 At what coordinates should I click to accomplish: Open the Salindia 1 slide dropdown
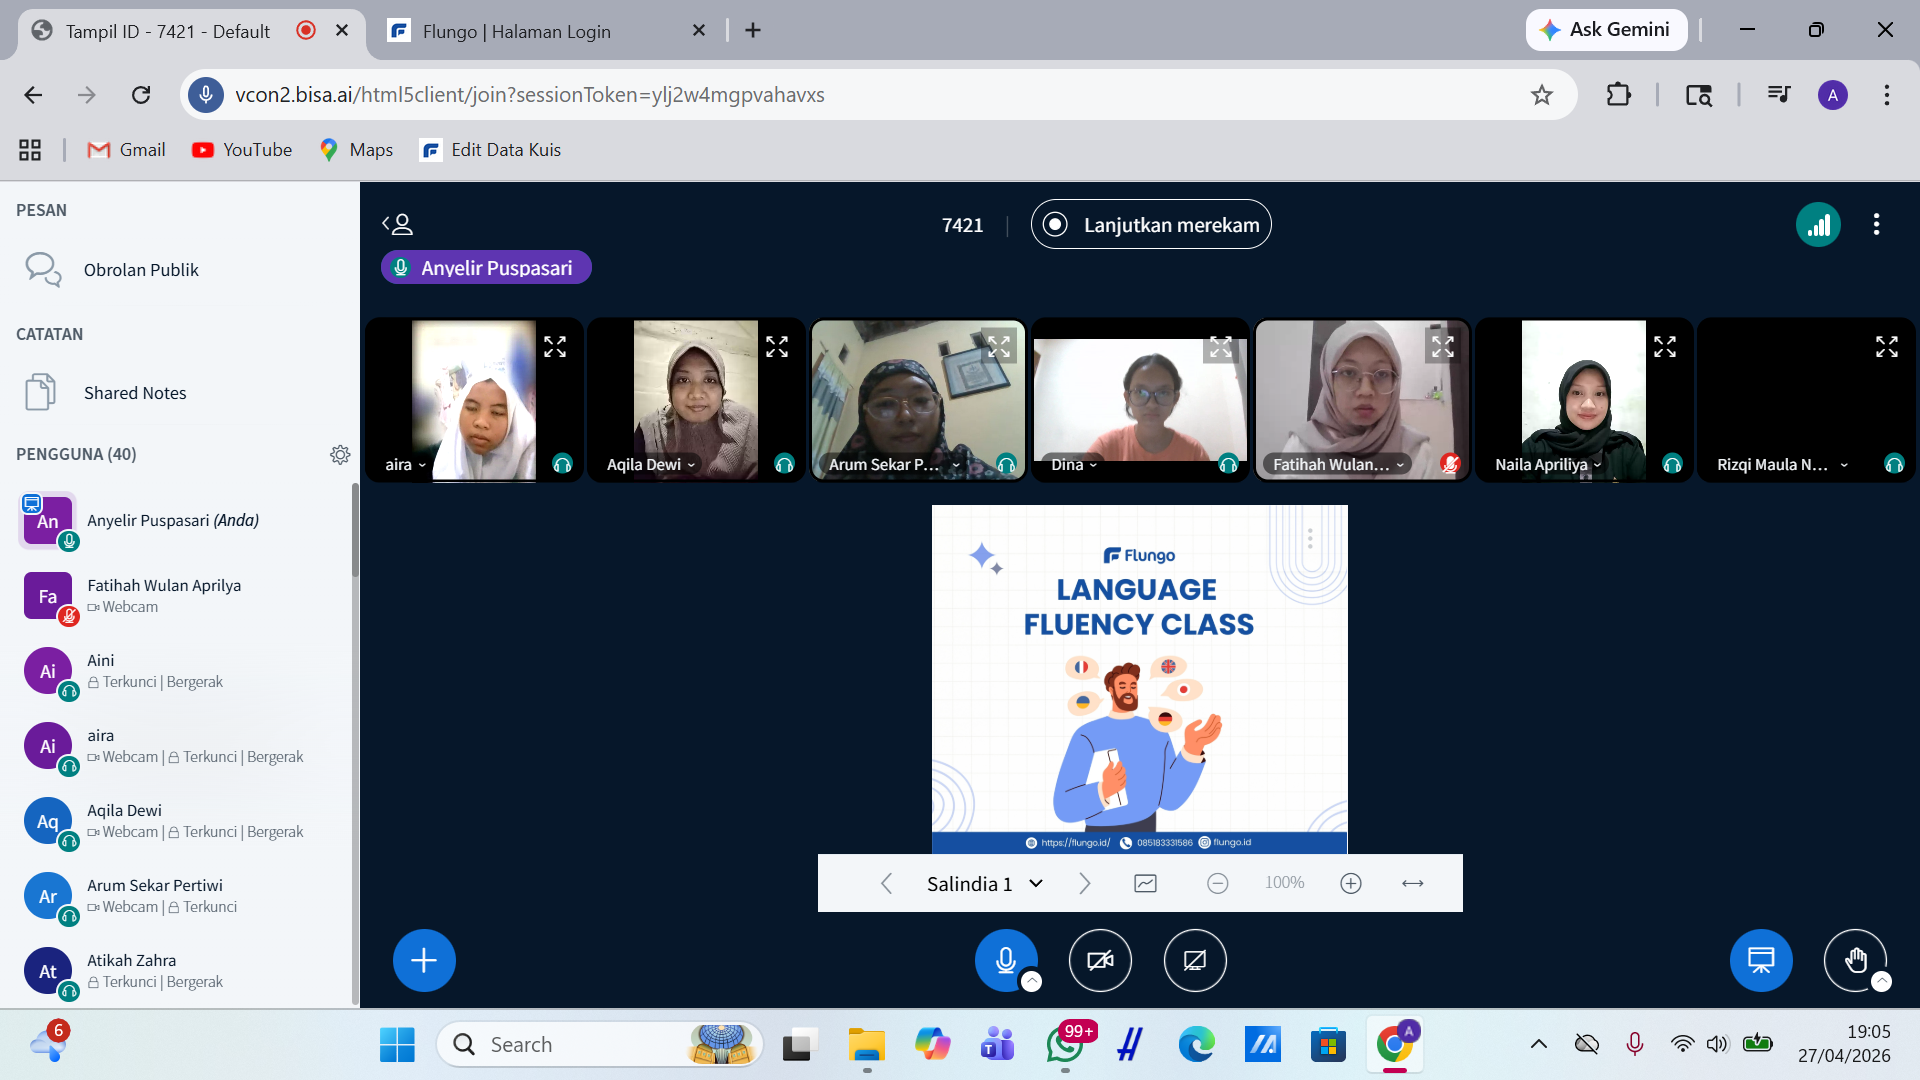click(985, 883)
